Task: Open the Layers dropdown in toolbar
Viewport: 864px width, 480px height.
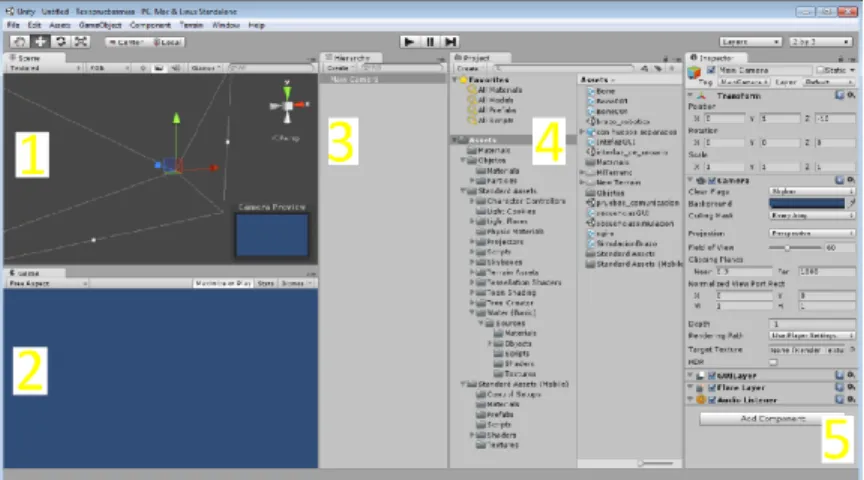Action: (750, 42)
